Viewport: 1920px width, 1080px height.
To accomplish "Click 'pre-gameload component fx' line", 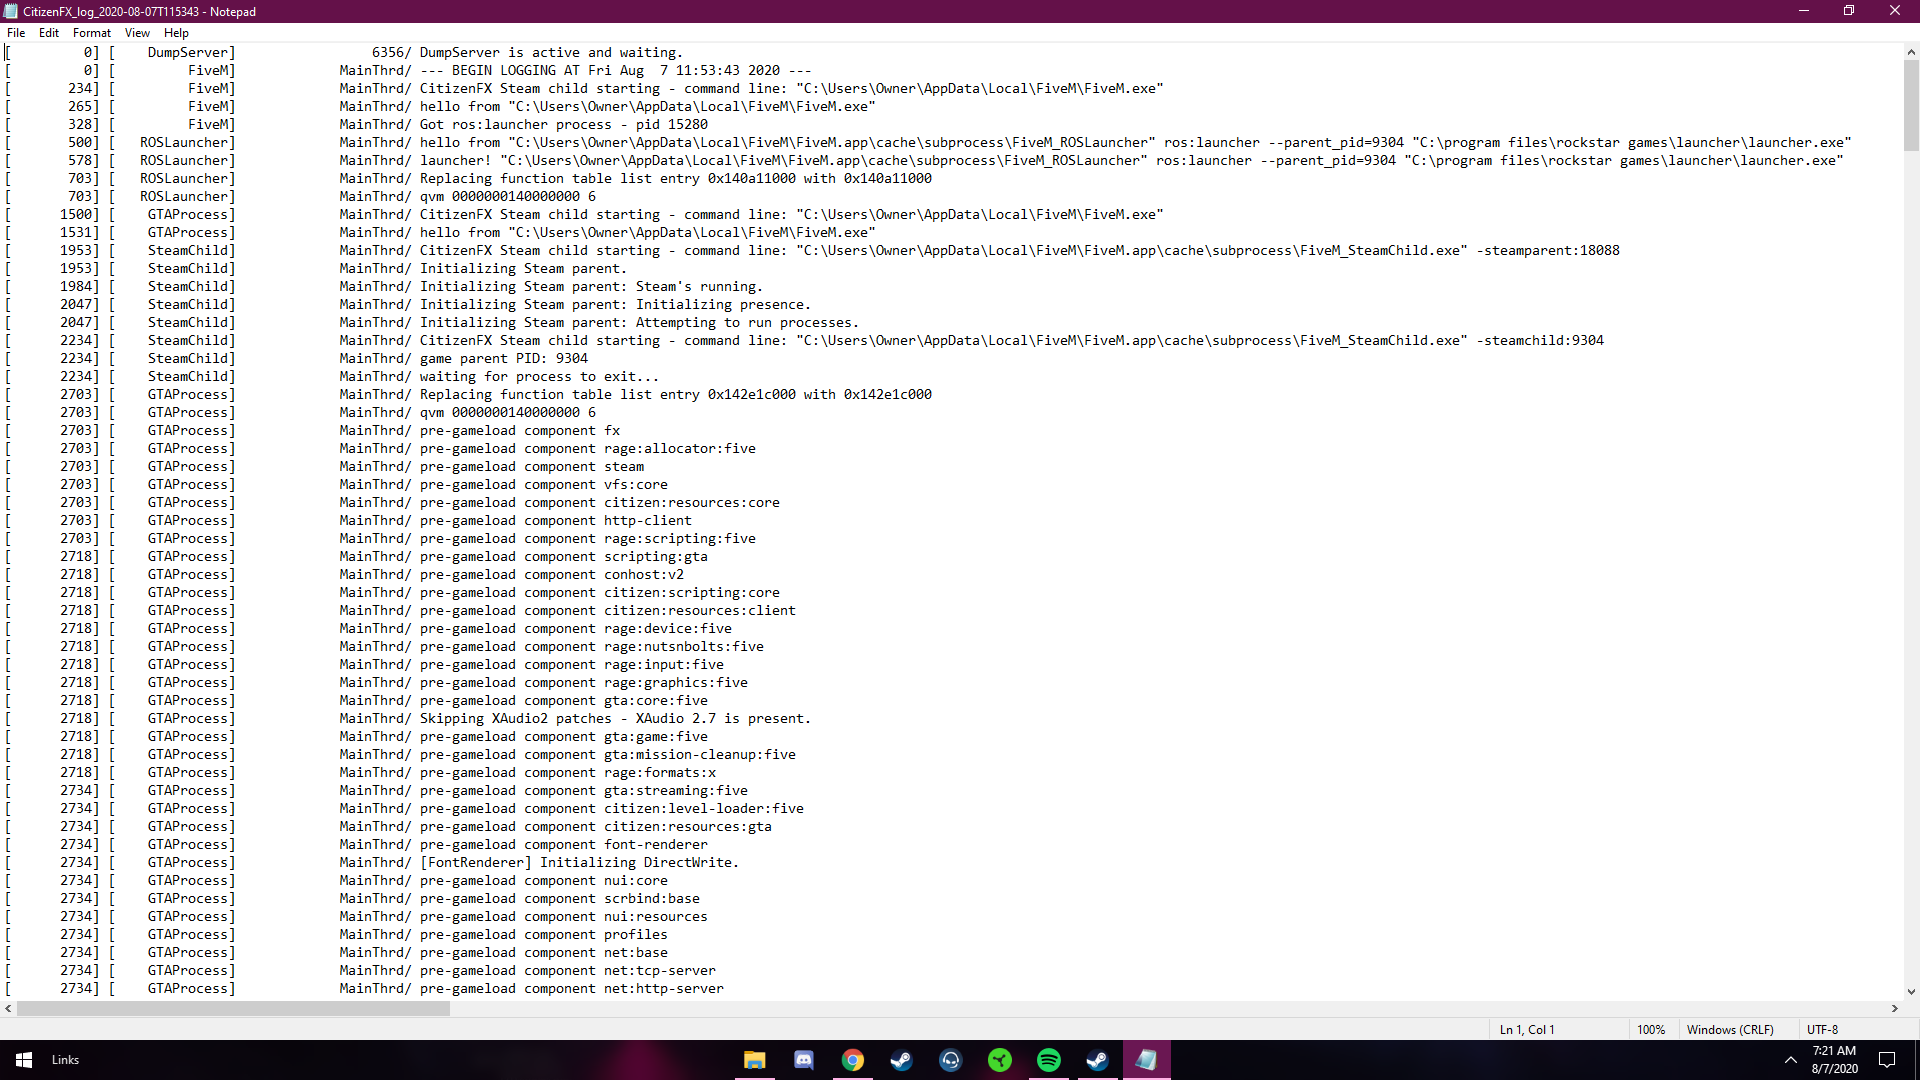I will point(519,431).
